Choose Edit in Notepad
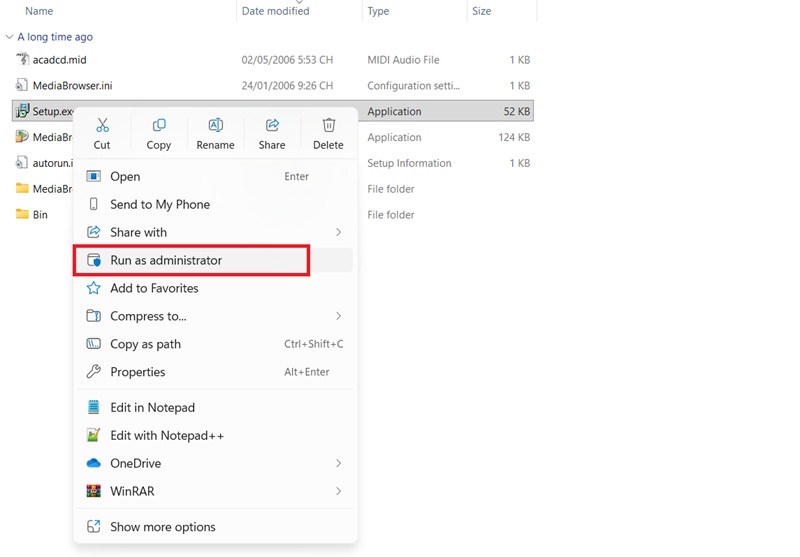The image size is (800, 557). point(214,407)
